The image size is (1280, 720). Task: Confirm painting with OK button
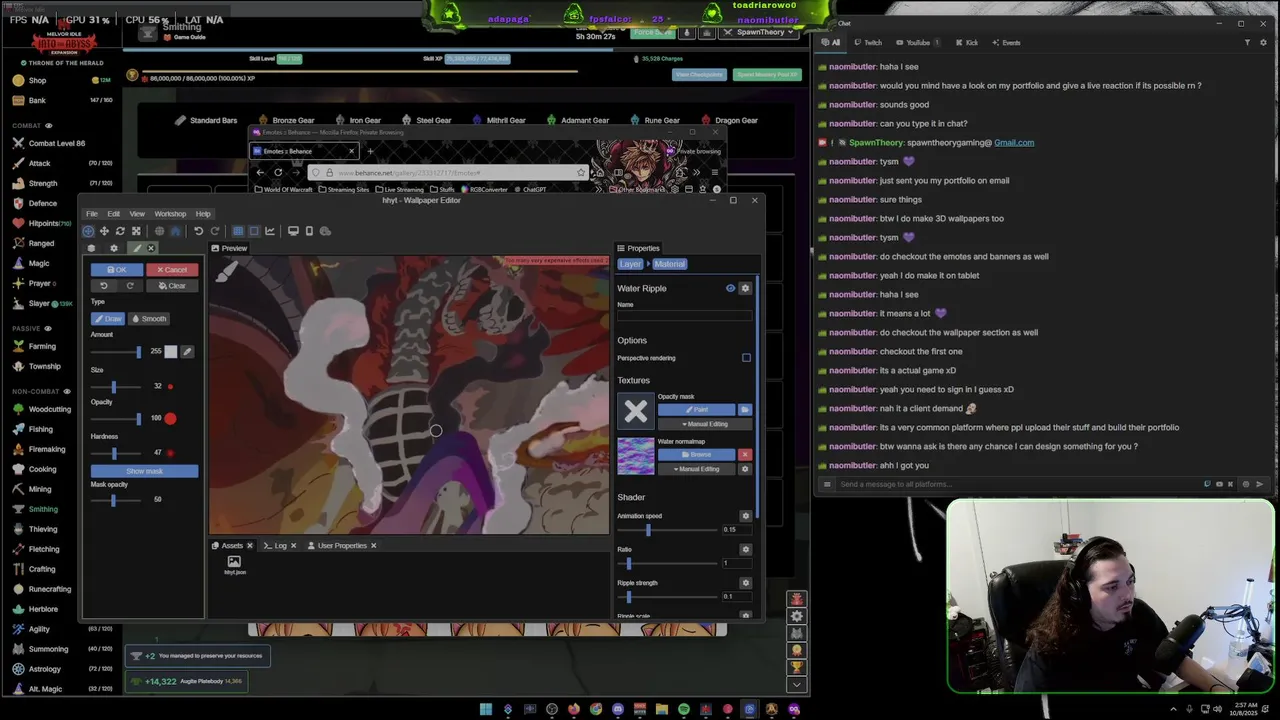tap(116, 270)
